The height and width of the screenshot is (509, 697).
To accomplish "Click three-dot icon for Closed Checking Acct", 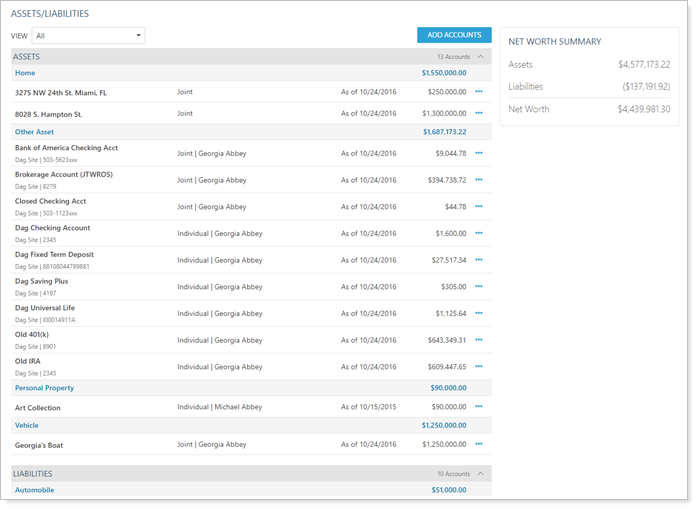I will 479,206.
